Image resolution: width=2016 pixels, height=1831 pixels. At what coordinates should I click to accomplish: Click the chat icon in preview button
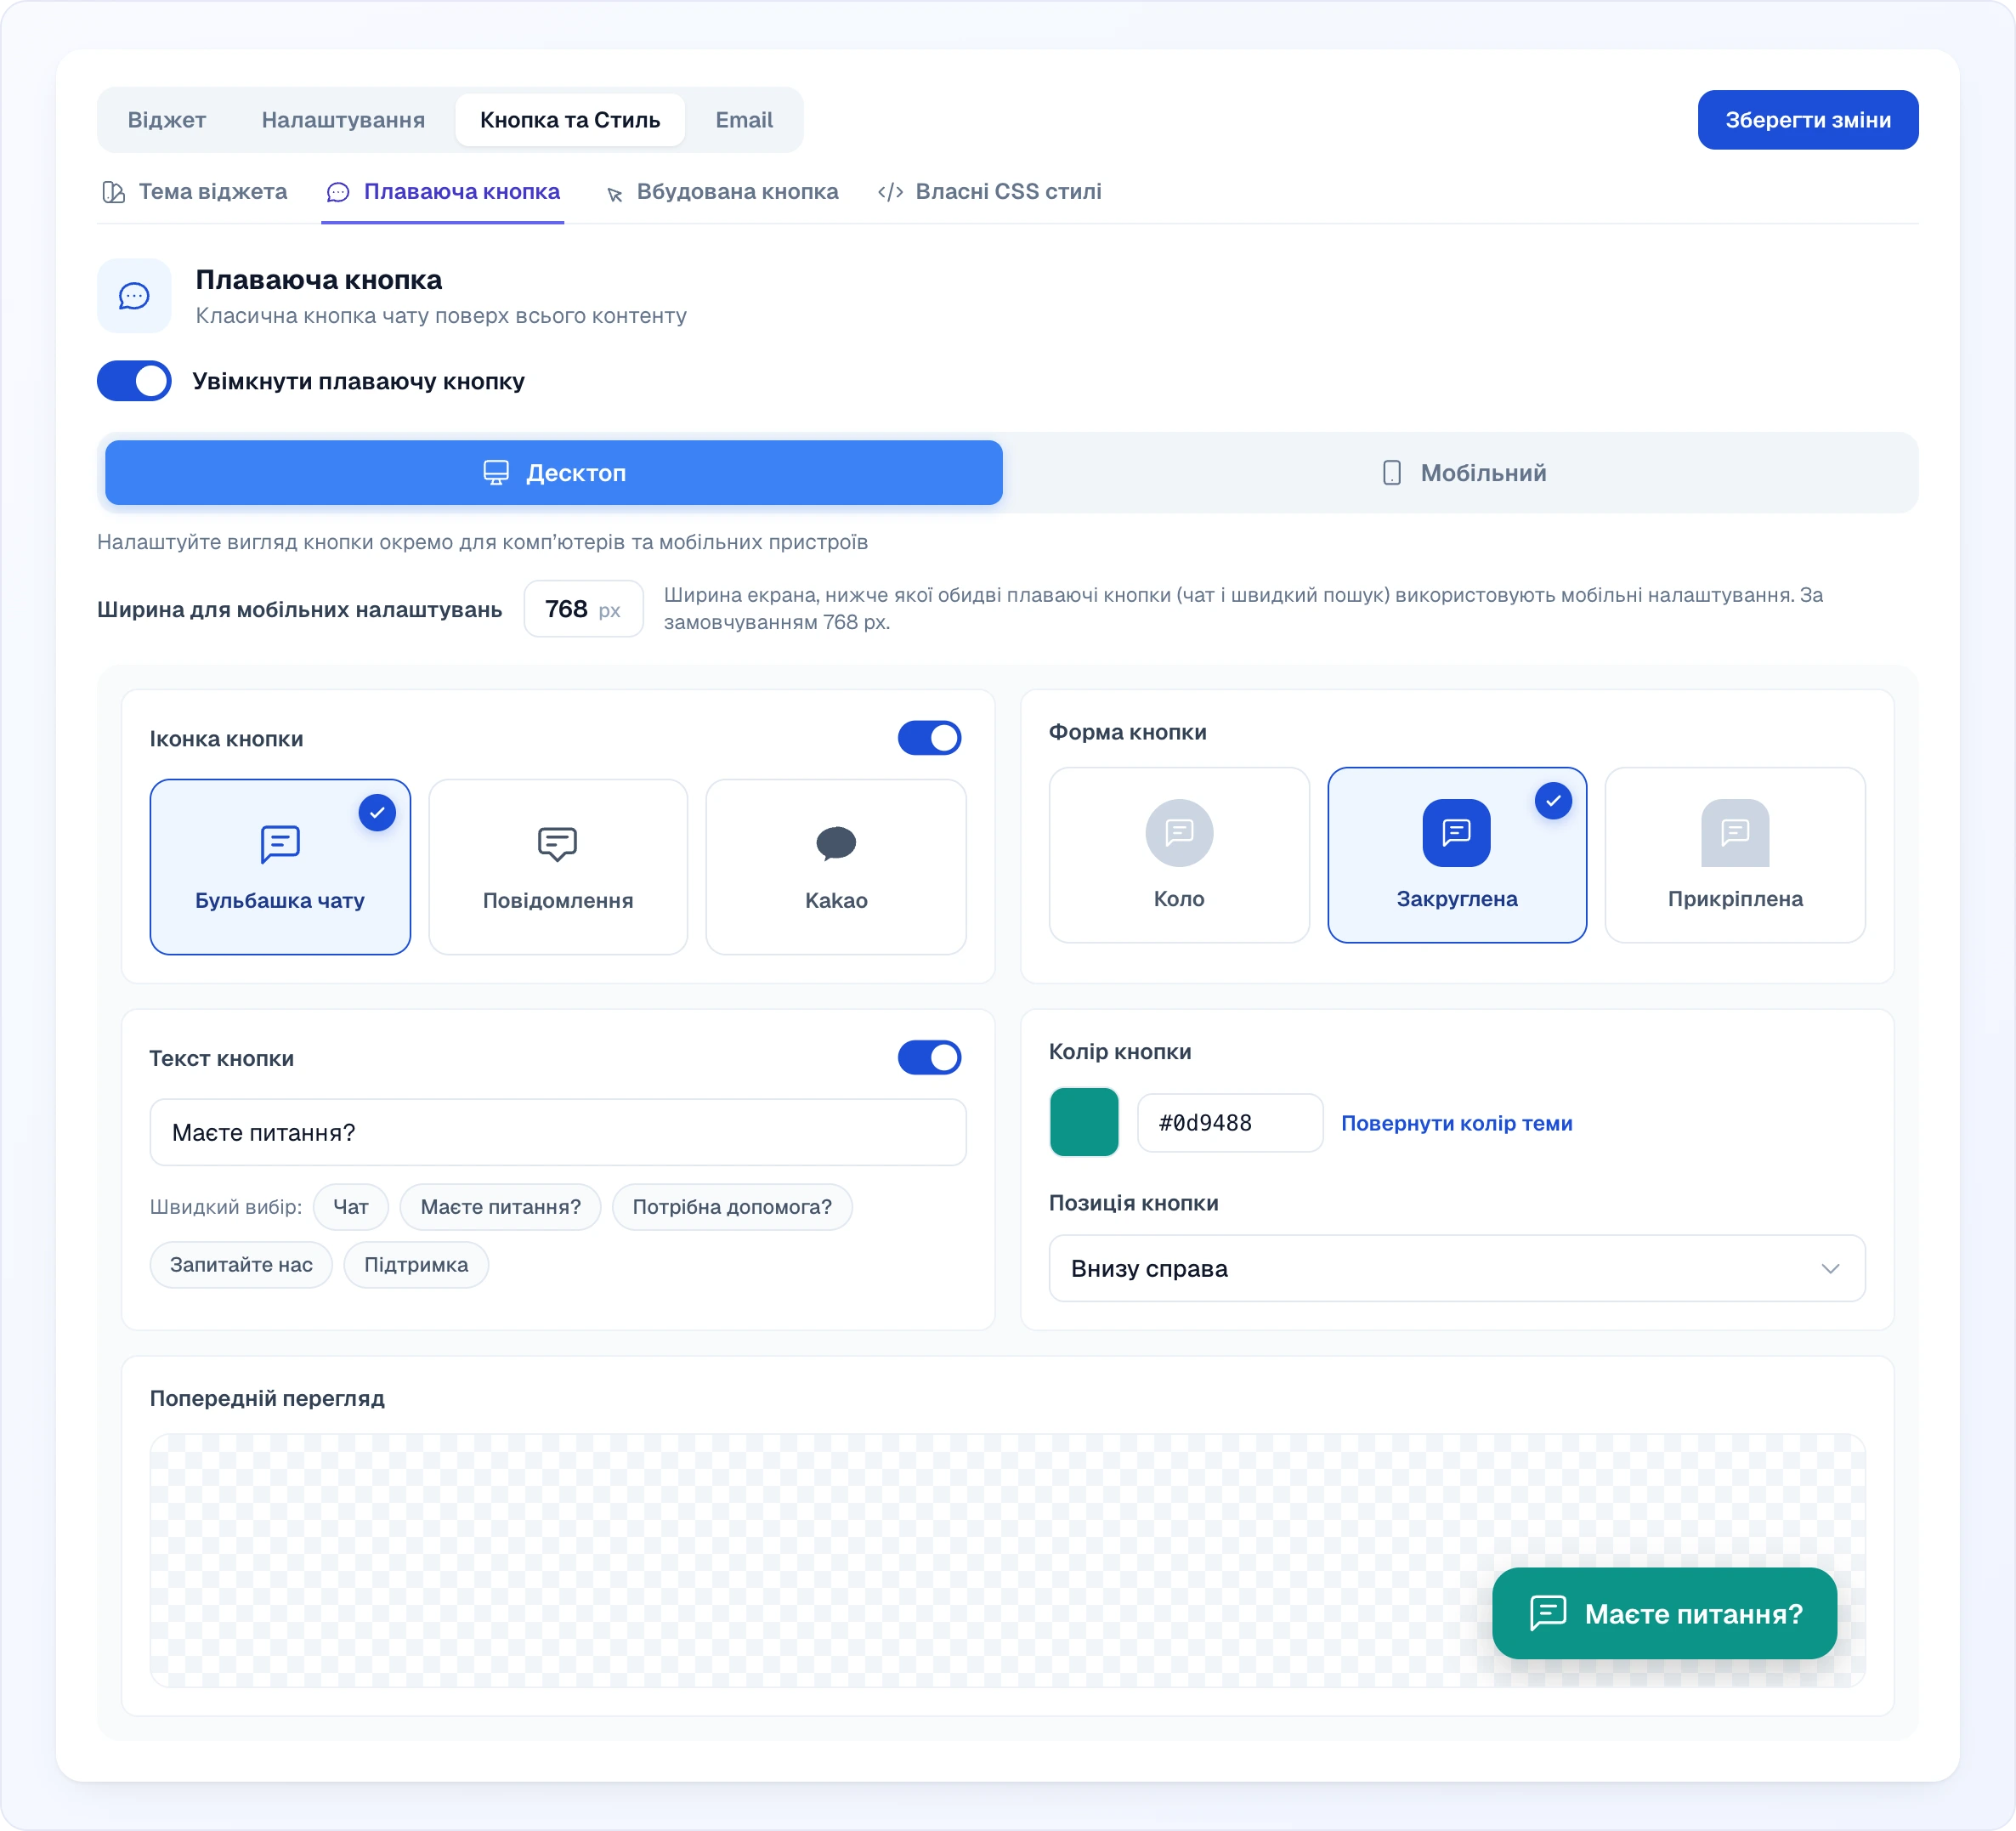click(x=1548, y=1613)
